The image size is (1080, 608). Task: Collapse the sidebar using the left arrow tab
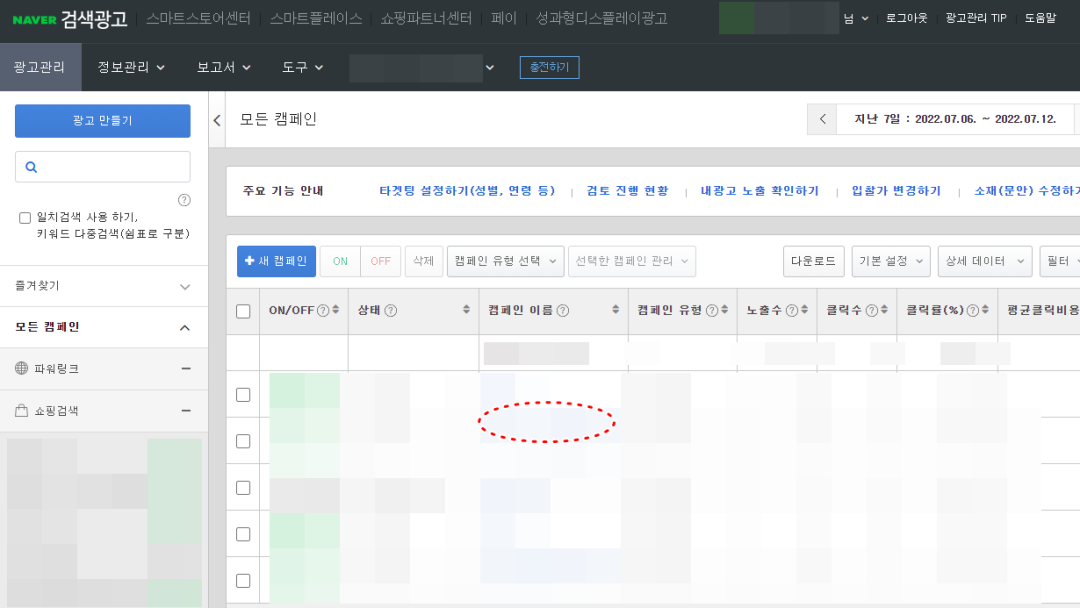pyautogui.click(x=217, y=119)
